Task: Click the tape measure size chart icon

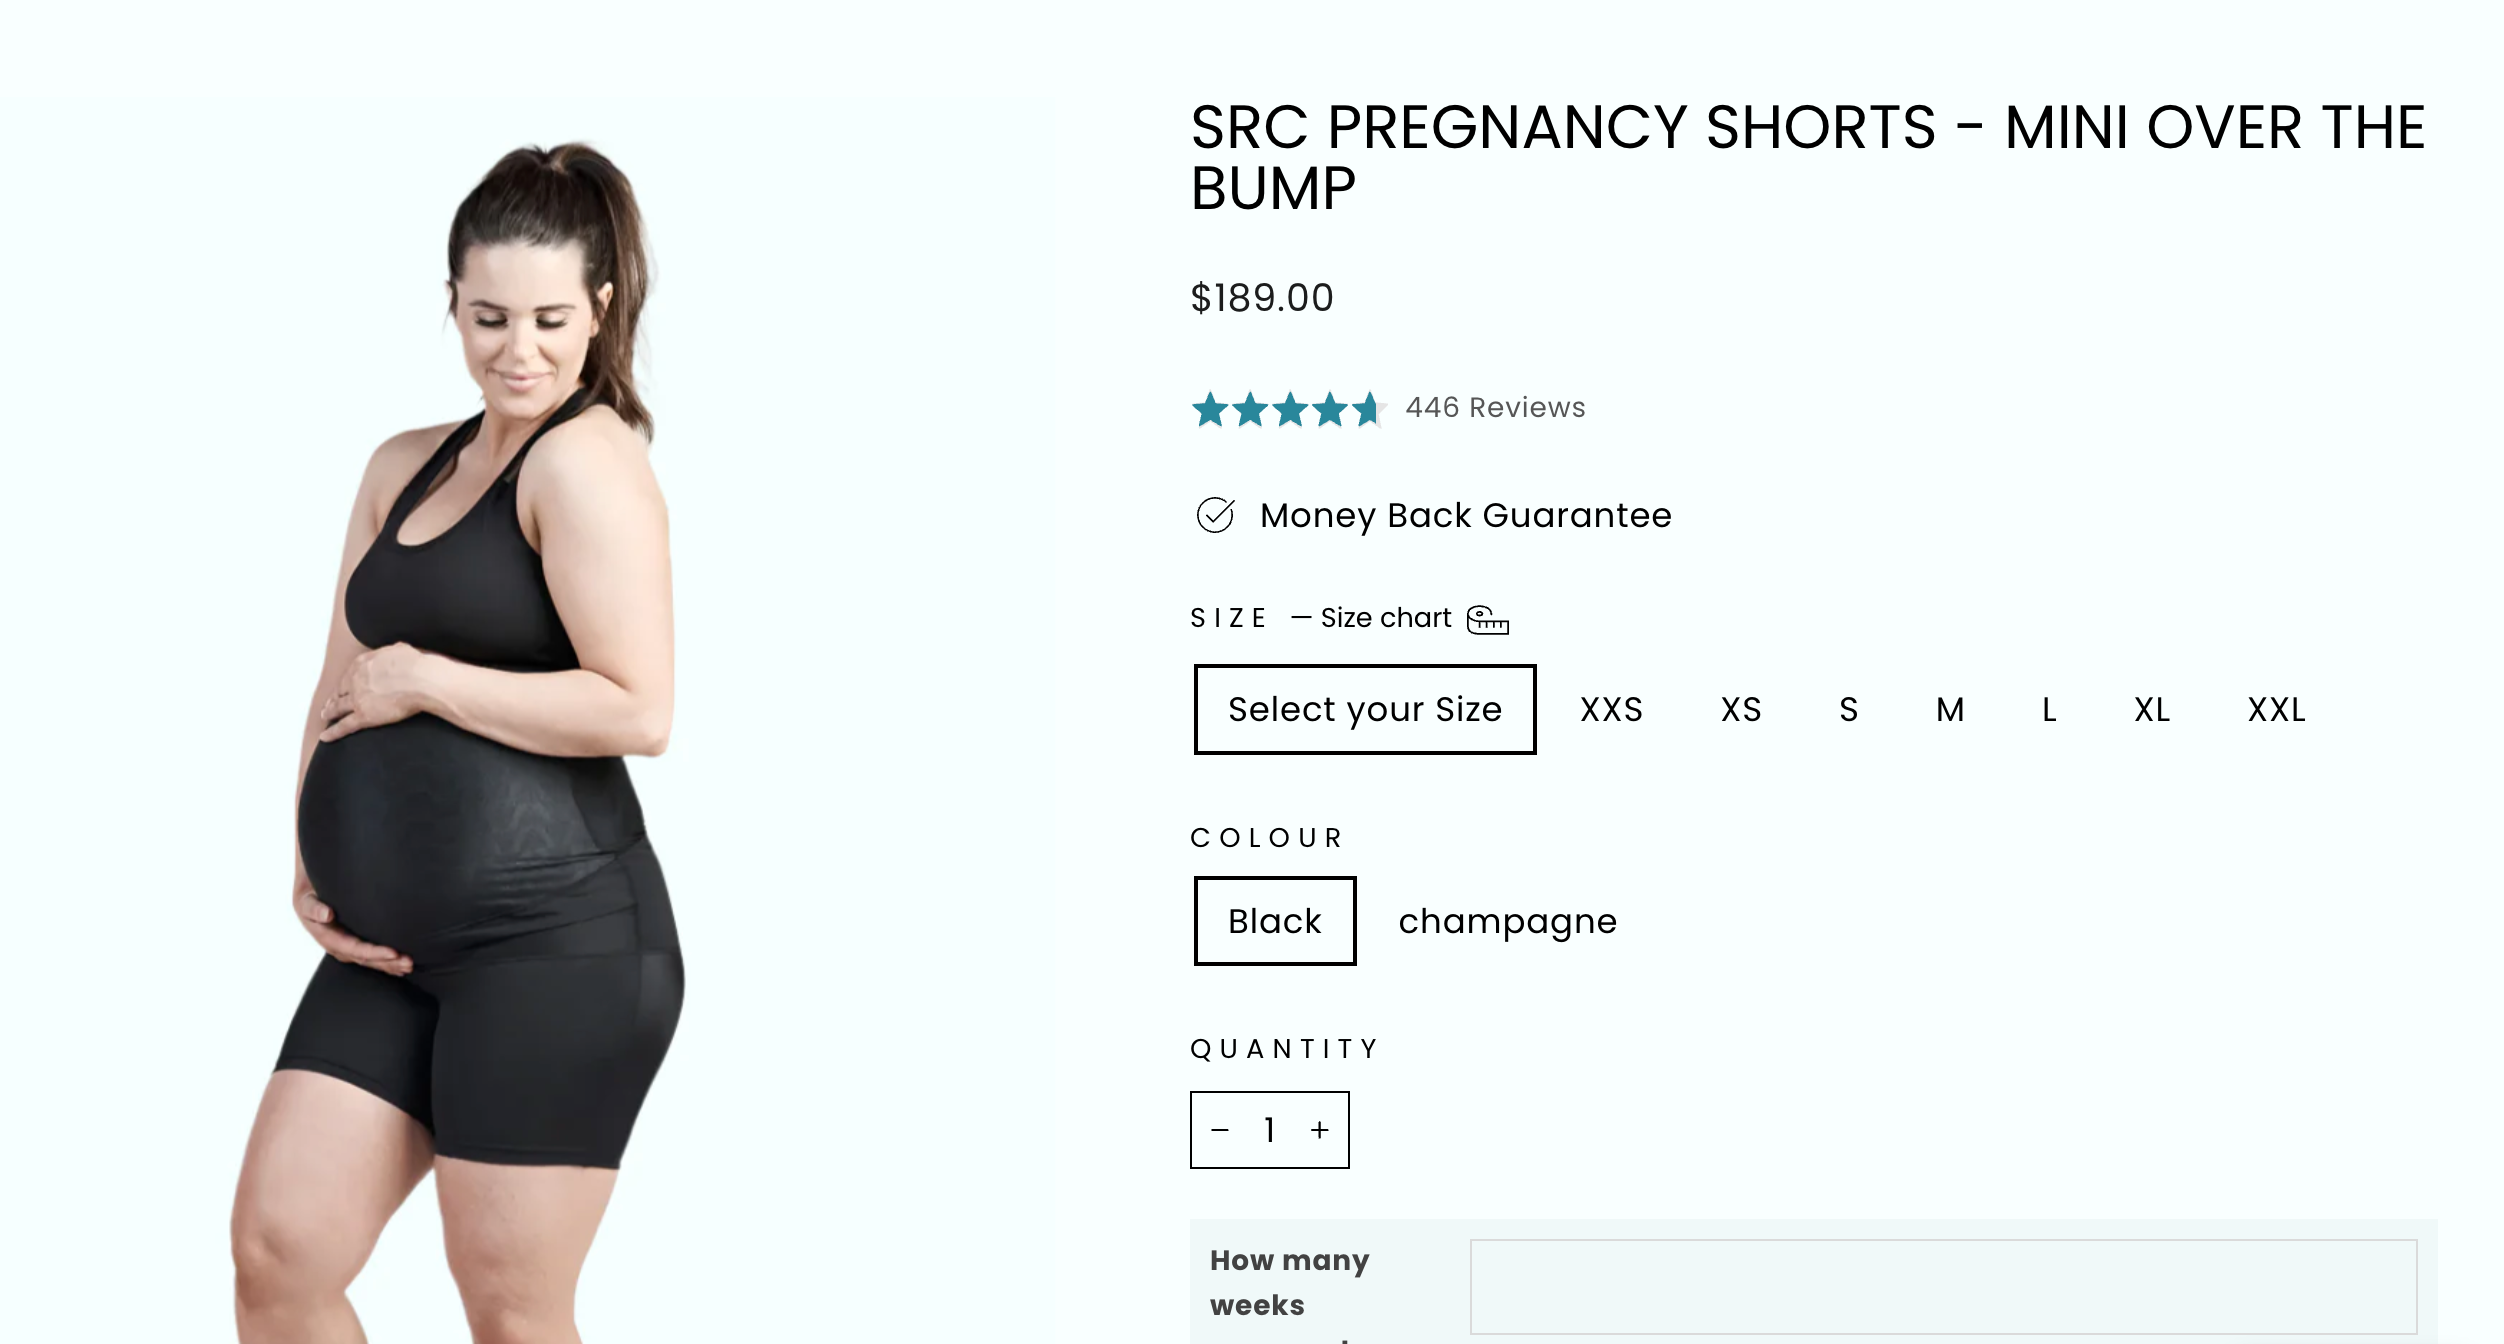Action: click(x=1487, y=620)
